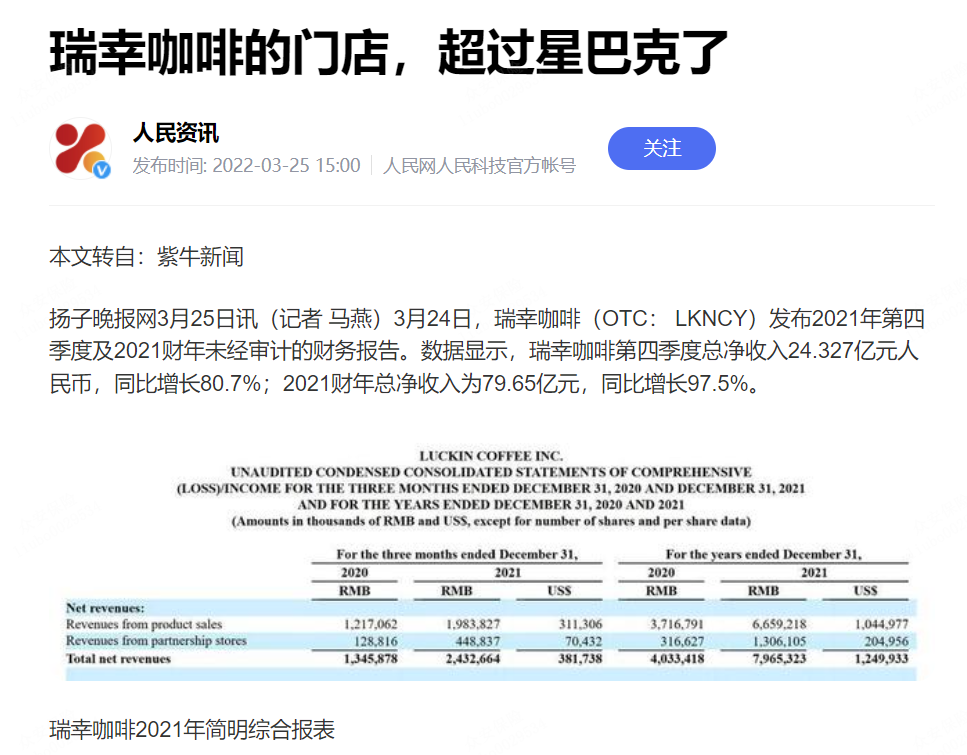Click the value 2,432,664 in the table
Viewport: 967px width, 755px height.
click(x=473, y=659)
